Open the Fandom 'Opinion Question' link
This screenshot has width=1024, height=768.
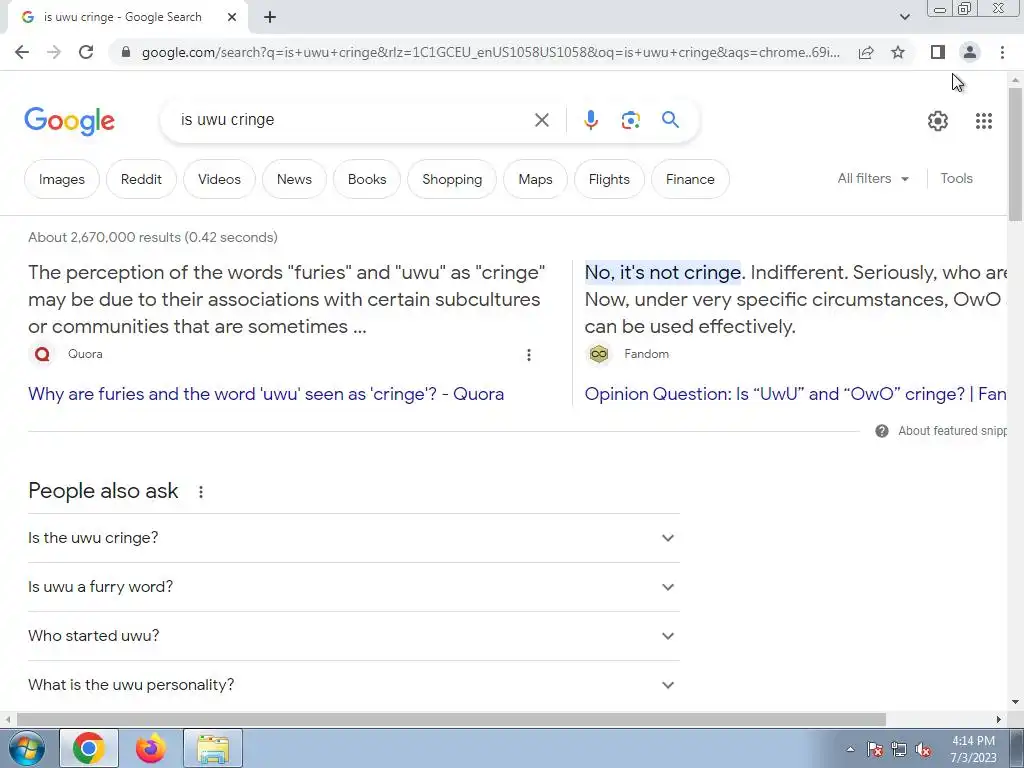(x=795, y=394)
